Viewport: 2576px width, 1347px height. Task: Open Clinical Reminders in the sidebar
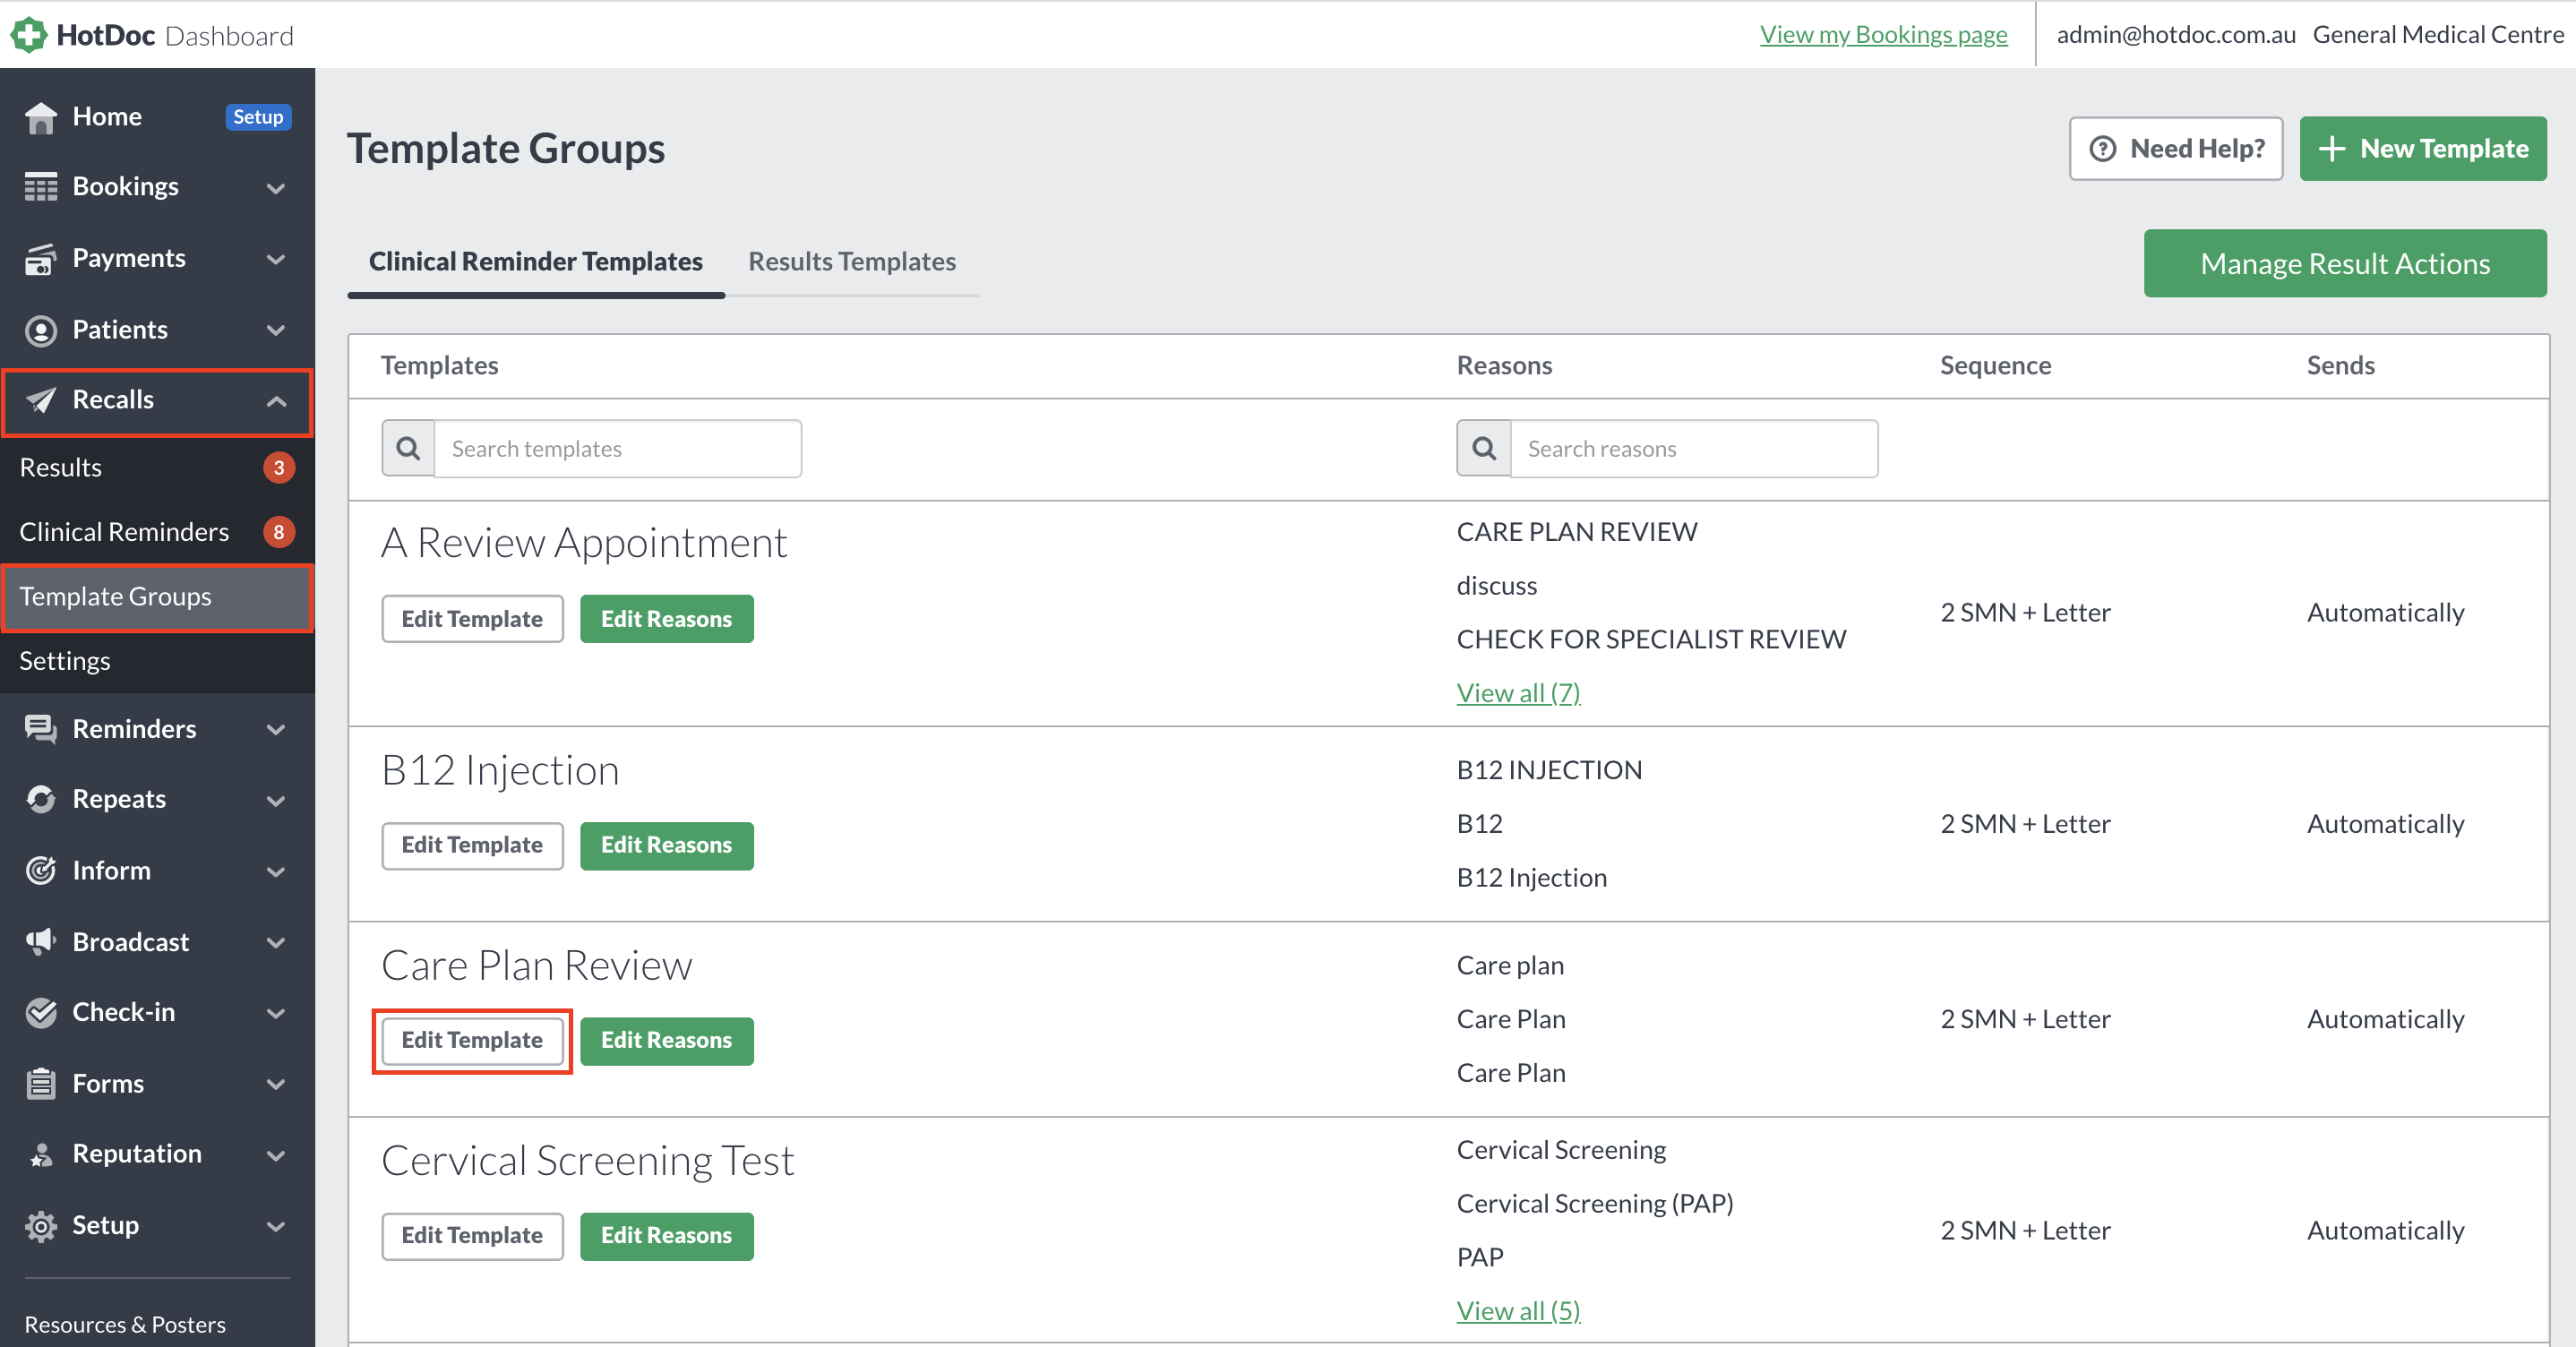click(x=157, y=533)
